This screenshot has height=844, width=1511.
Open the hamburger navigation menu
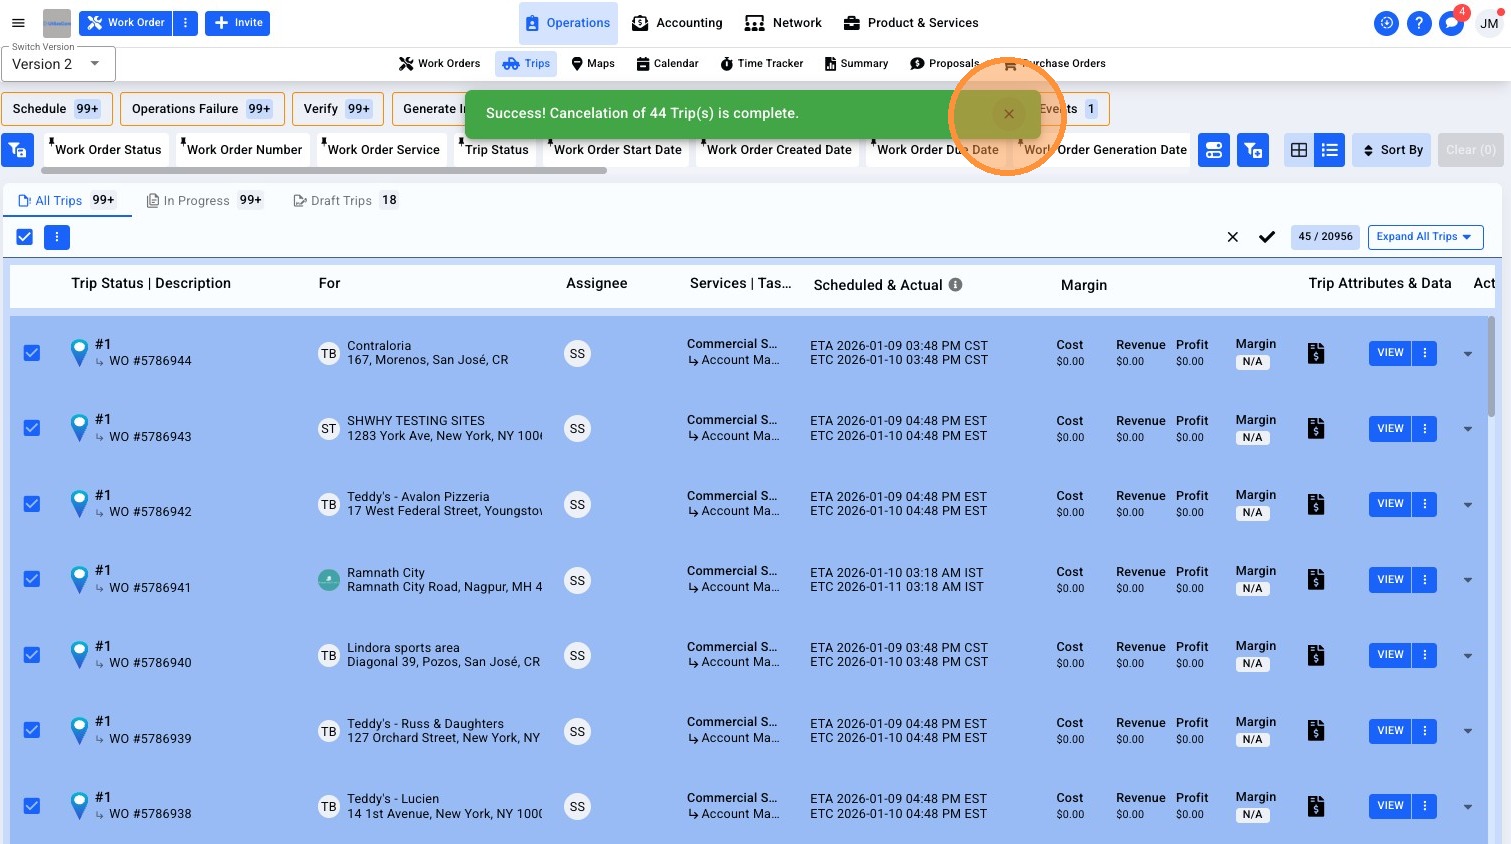(18, 23)
